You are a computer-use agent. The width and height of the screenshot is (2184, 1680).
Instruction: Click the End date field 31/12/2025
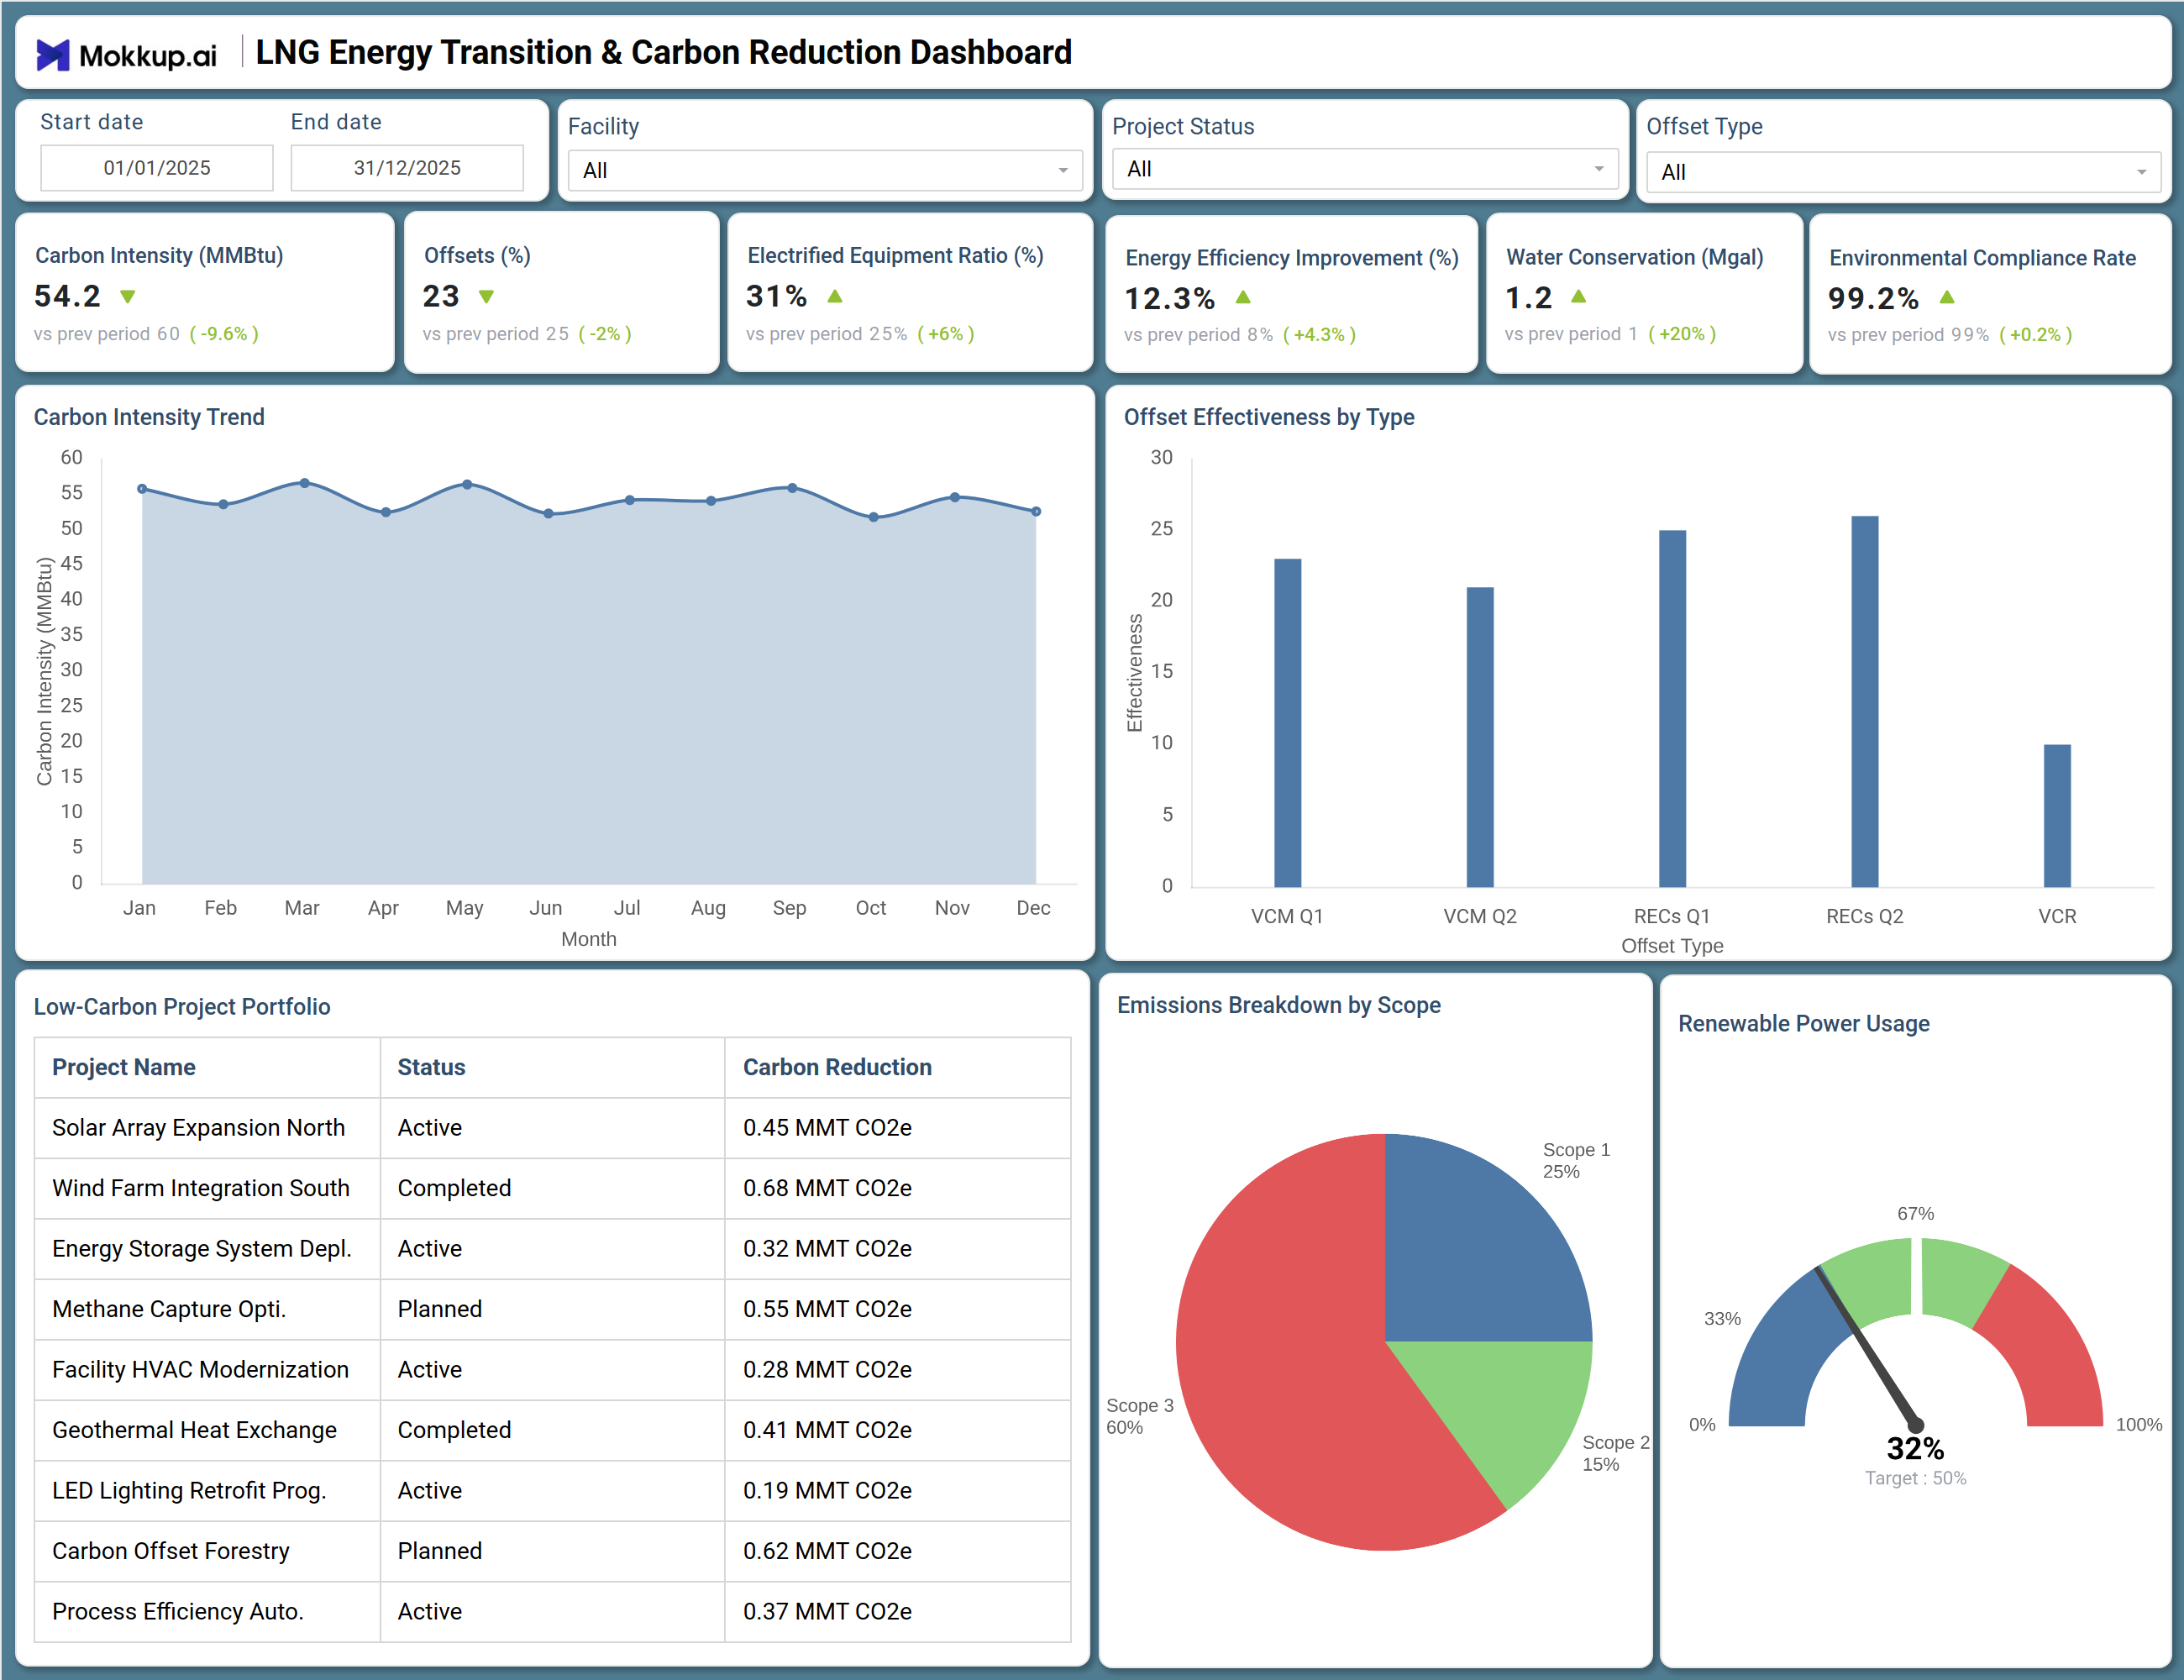click(407, 168)
